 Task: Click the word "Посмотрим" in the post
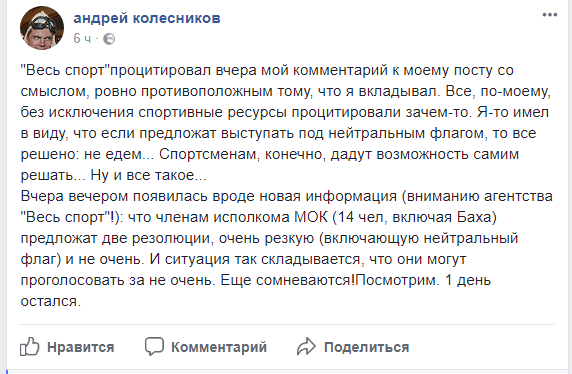click(395, 280)
